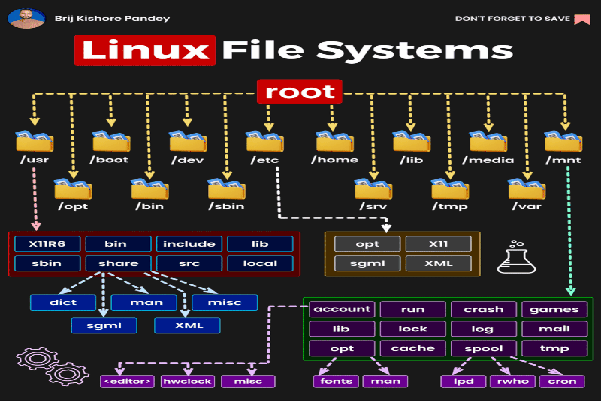Select the X11R6 box
Screen dimensions: 601x401
[x=46, y=243]
